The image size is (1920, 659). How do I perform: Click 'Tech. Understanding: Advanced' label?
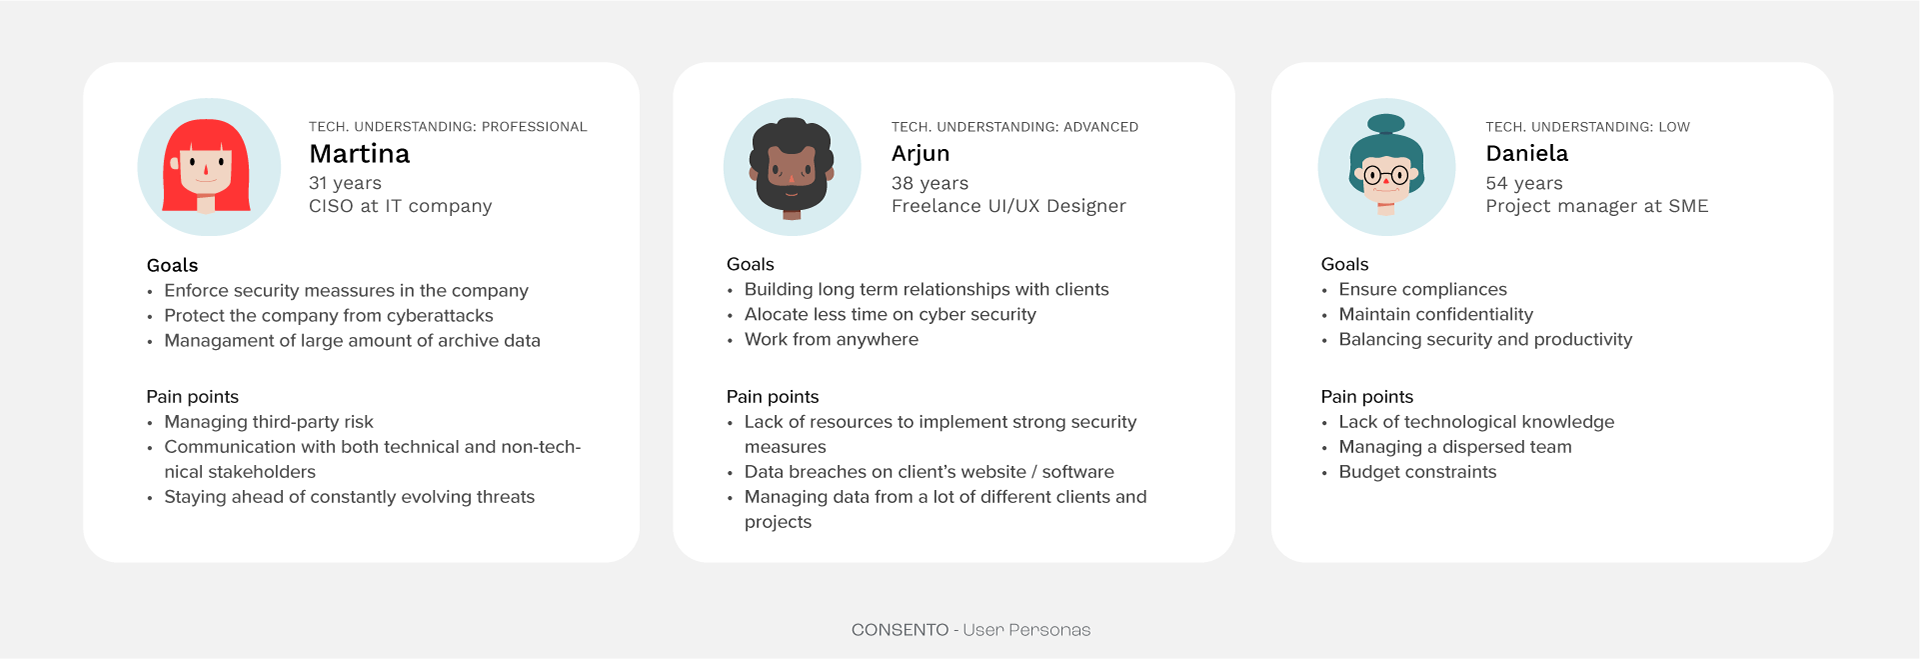(x=1015, y=127)
